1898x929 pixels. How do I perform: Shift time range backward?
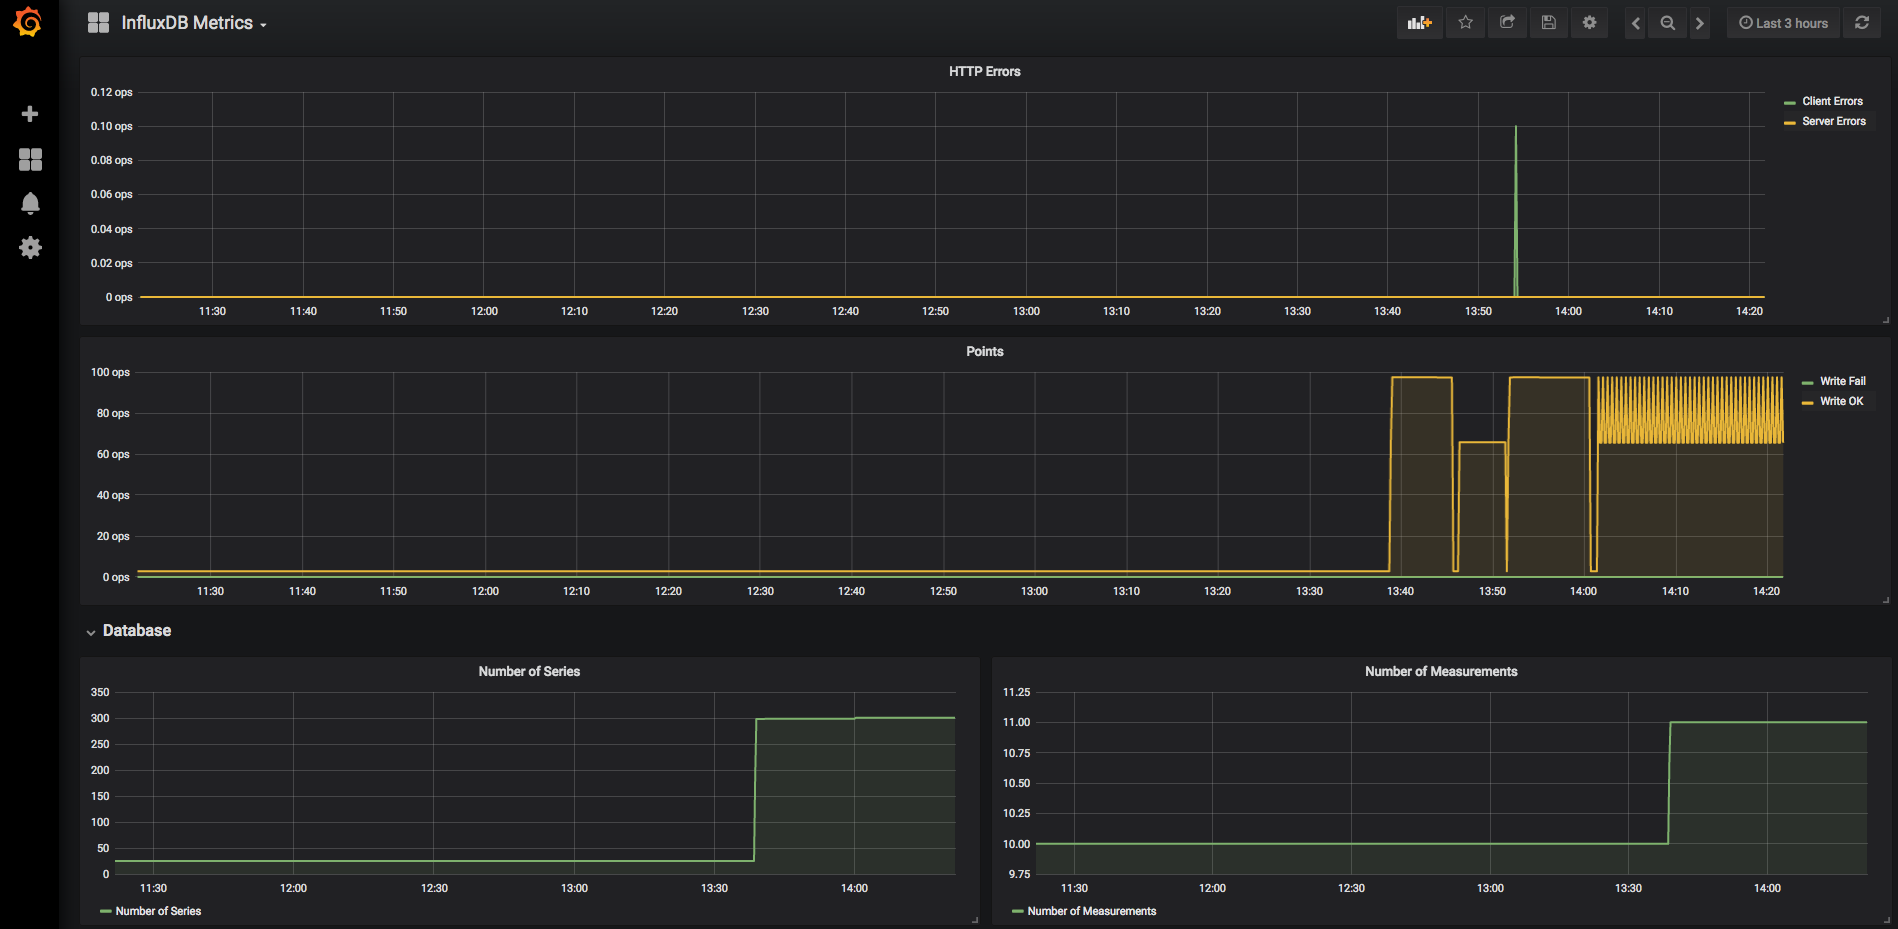pos(1636,23)
